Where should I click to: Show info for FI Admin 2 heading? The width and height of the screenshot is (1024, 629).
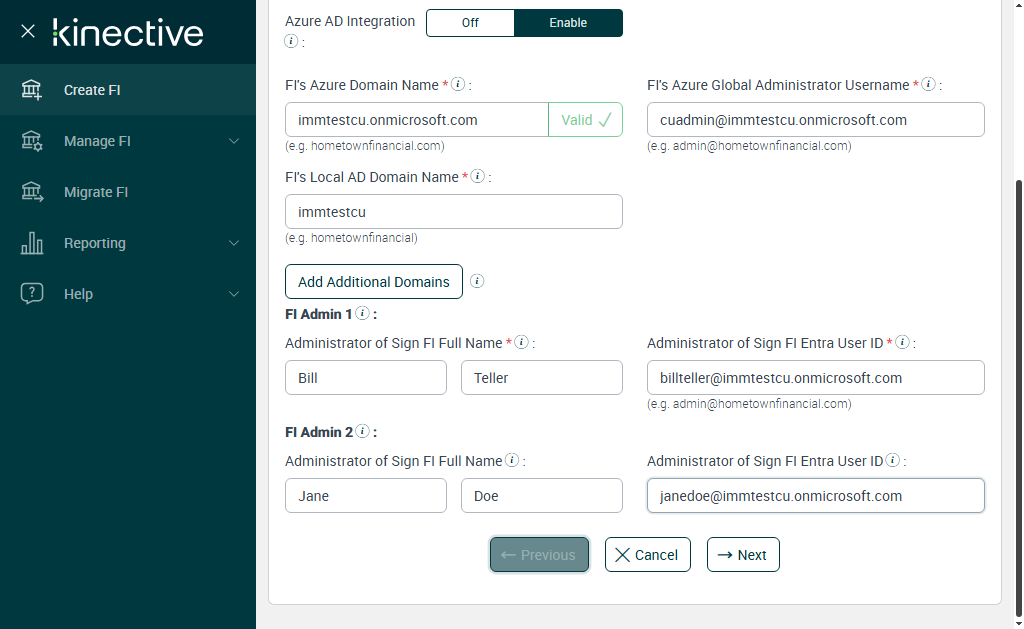362,431
